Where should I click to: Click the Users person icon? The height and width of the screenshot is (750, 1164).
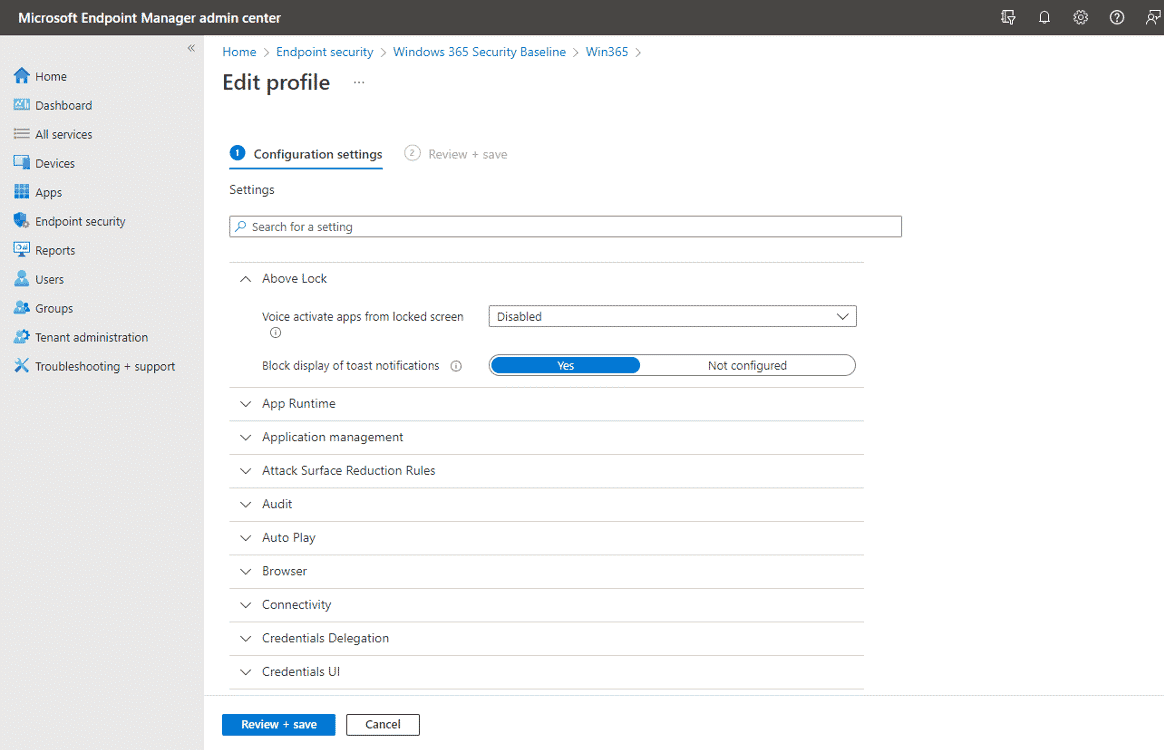click(22, 278)
